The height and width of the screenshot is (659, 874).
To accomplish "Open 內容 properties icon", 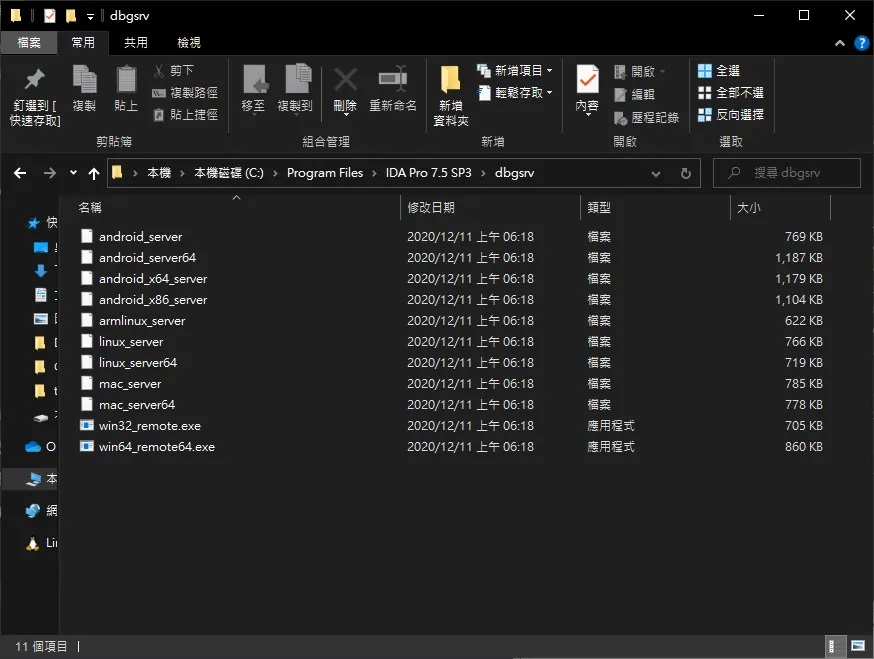I will [587, 79].
